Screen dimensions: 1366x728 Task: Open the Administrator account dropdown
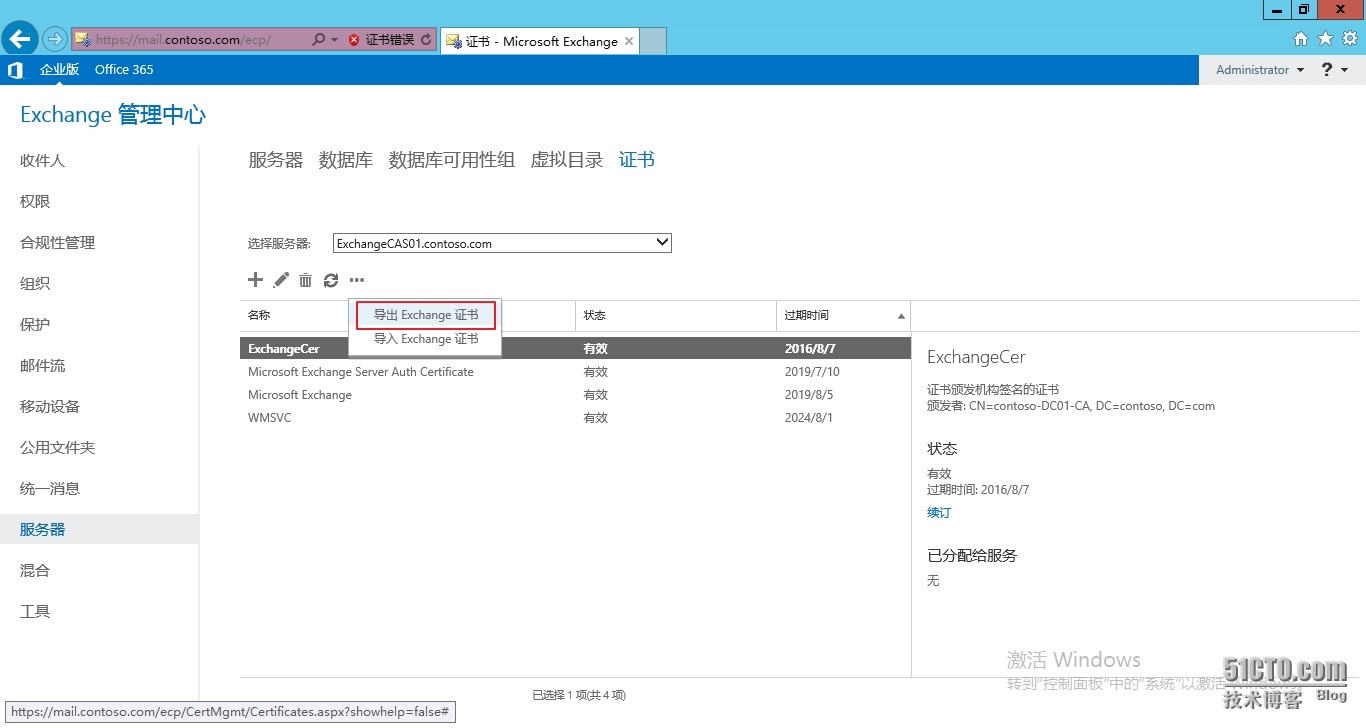coord(1257,69)
